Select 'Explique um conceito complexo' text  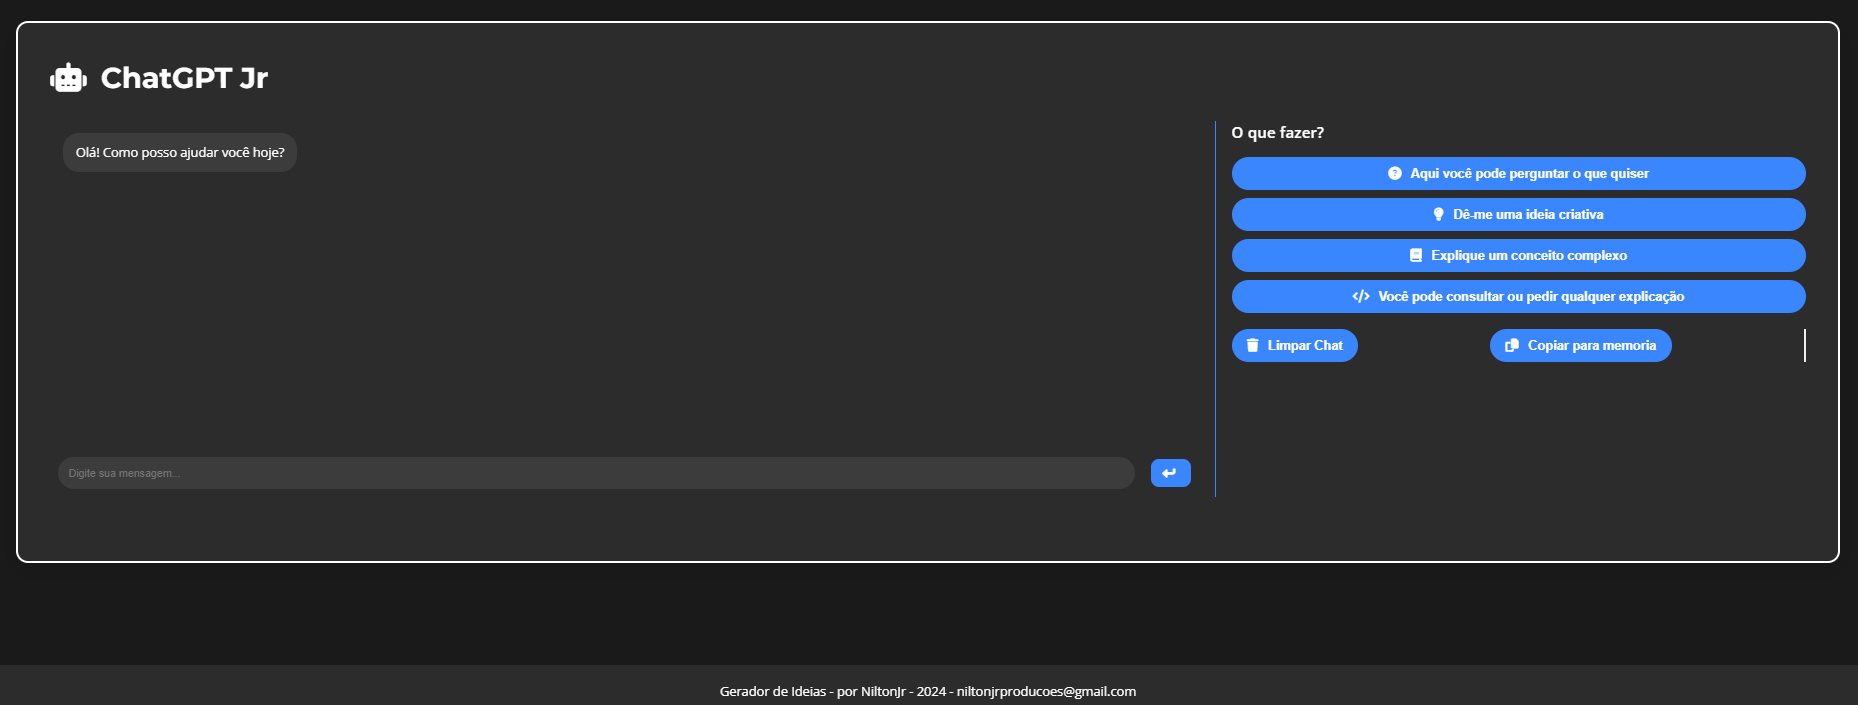click(x=1529, y=255)
